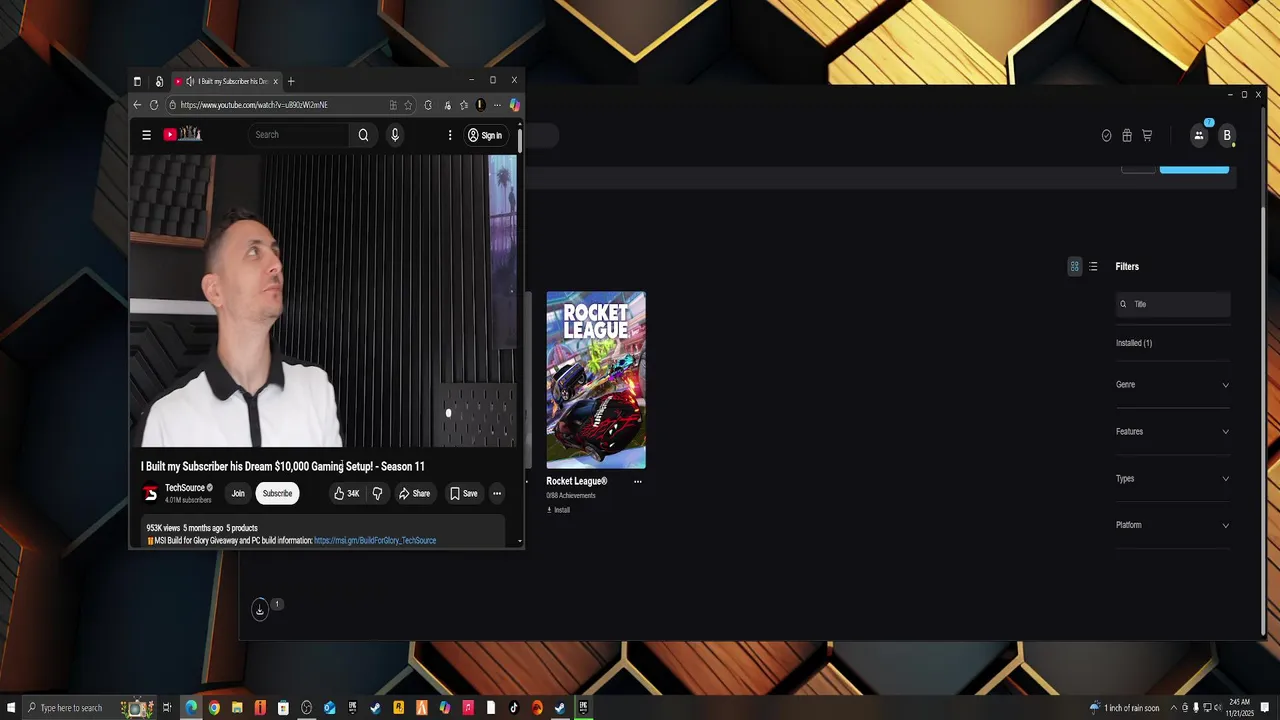Open more actions beside Save button

(497, 493)
